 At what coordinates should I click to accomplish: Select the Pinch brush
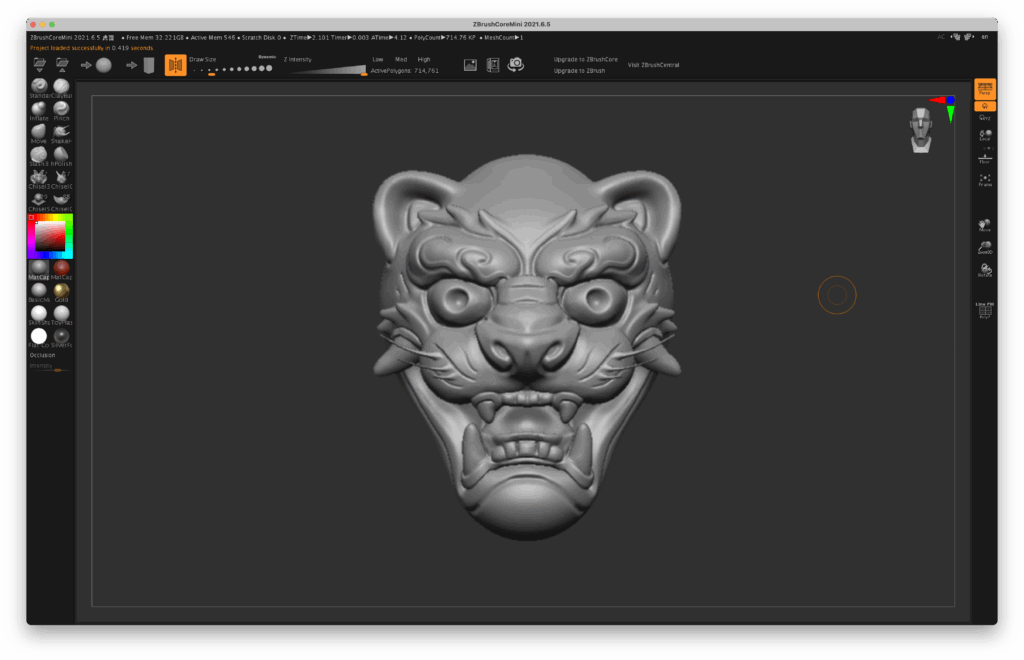tap(61, 110)
